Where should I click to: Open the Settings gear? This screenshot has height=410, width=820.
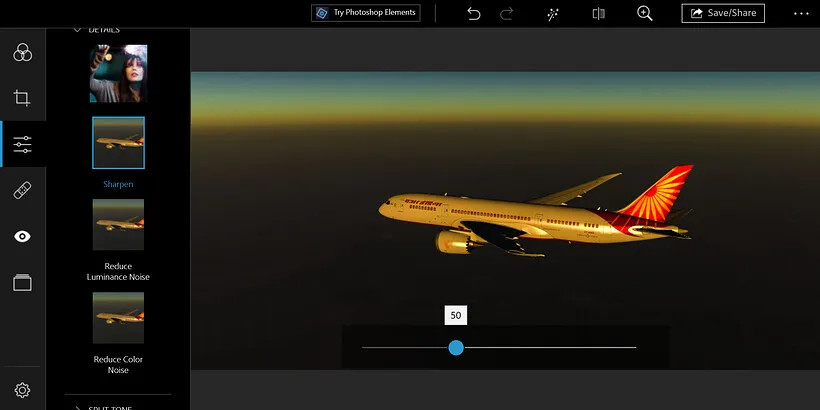(22, 390)
